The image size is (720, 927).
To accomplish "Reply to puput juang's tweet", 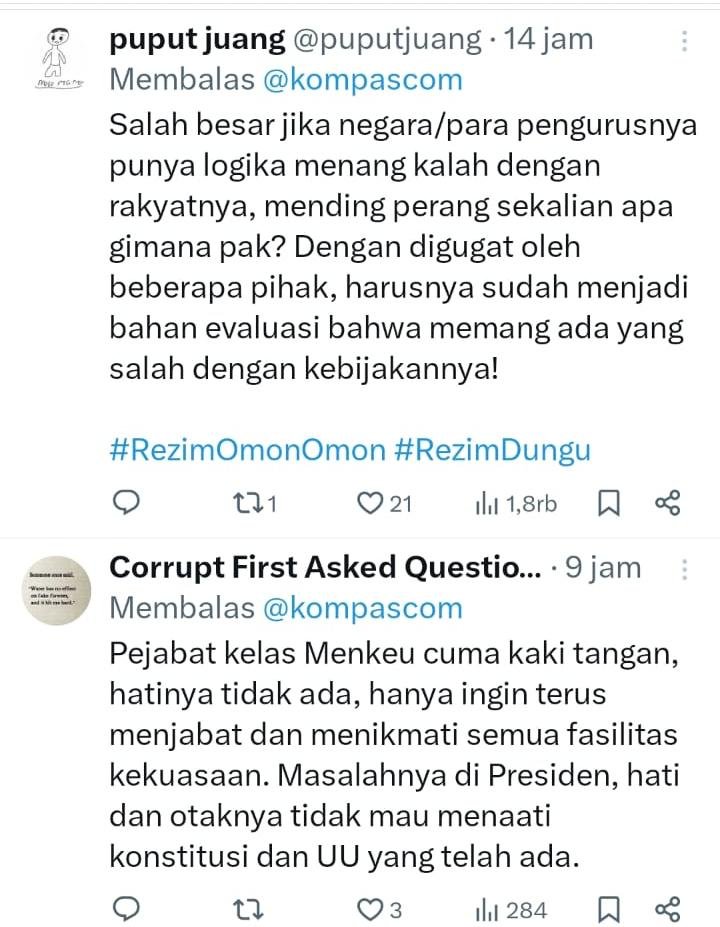I will coord(125,503).
